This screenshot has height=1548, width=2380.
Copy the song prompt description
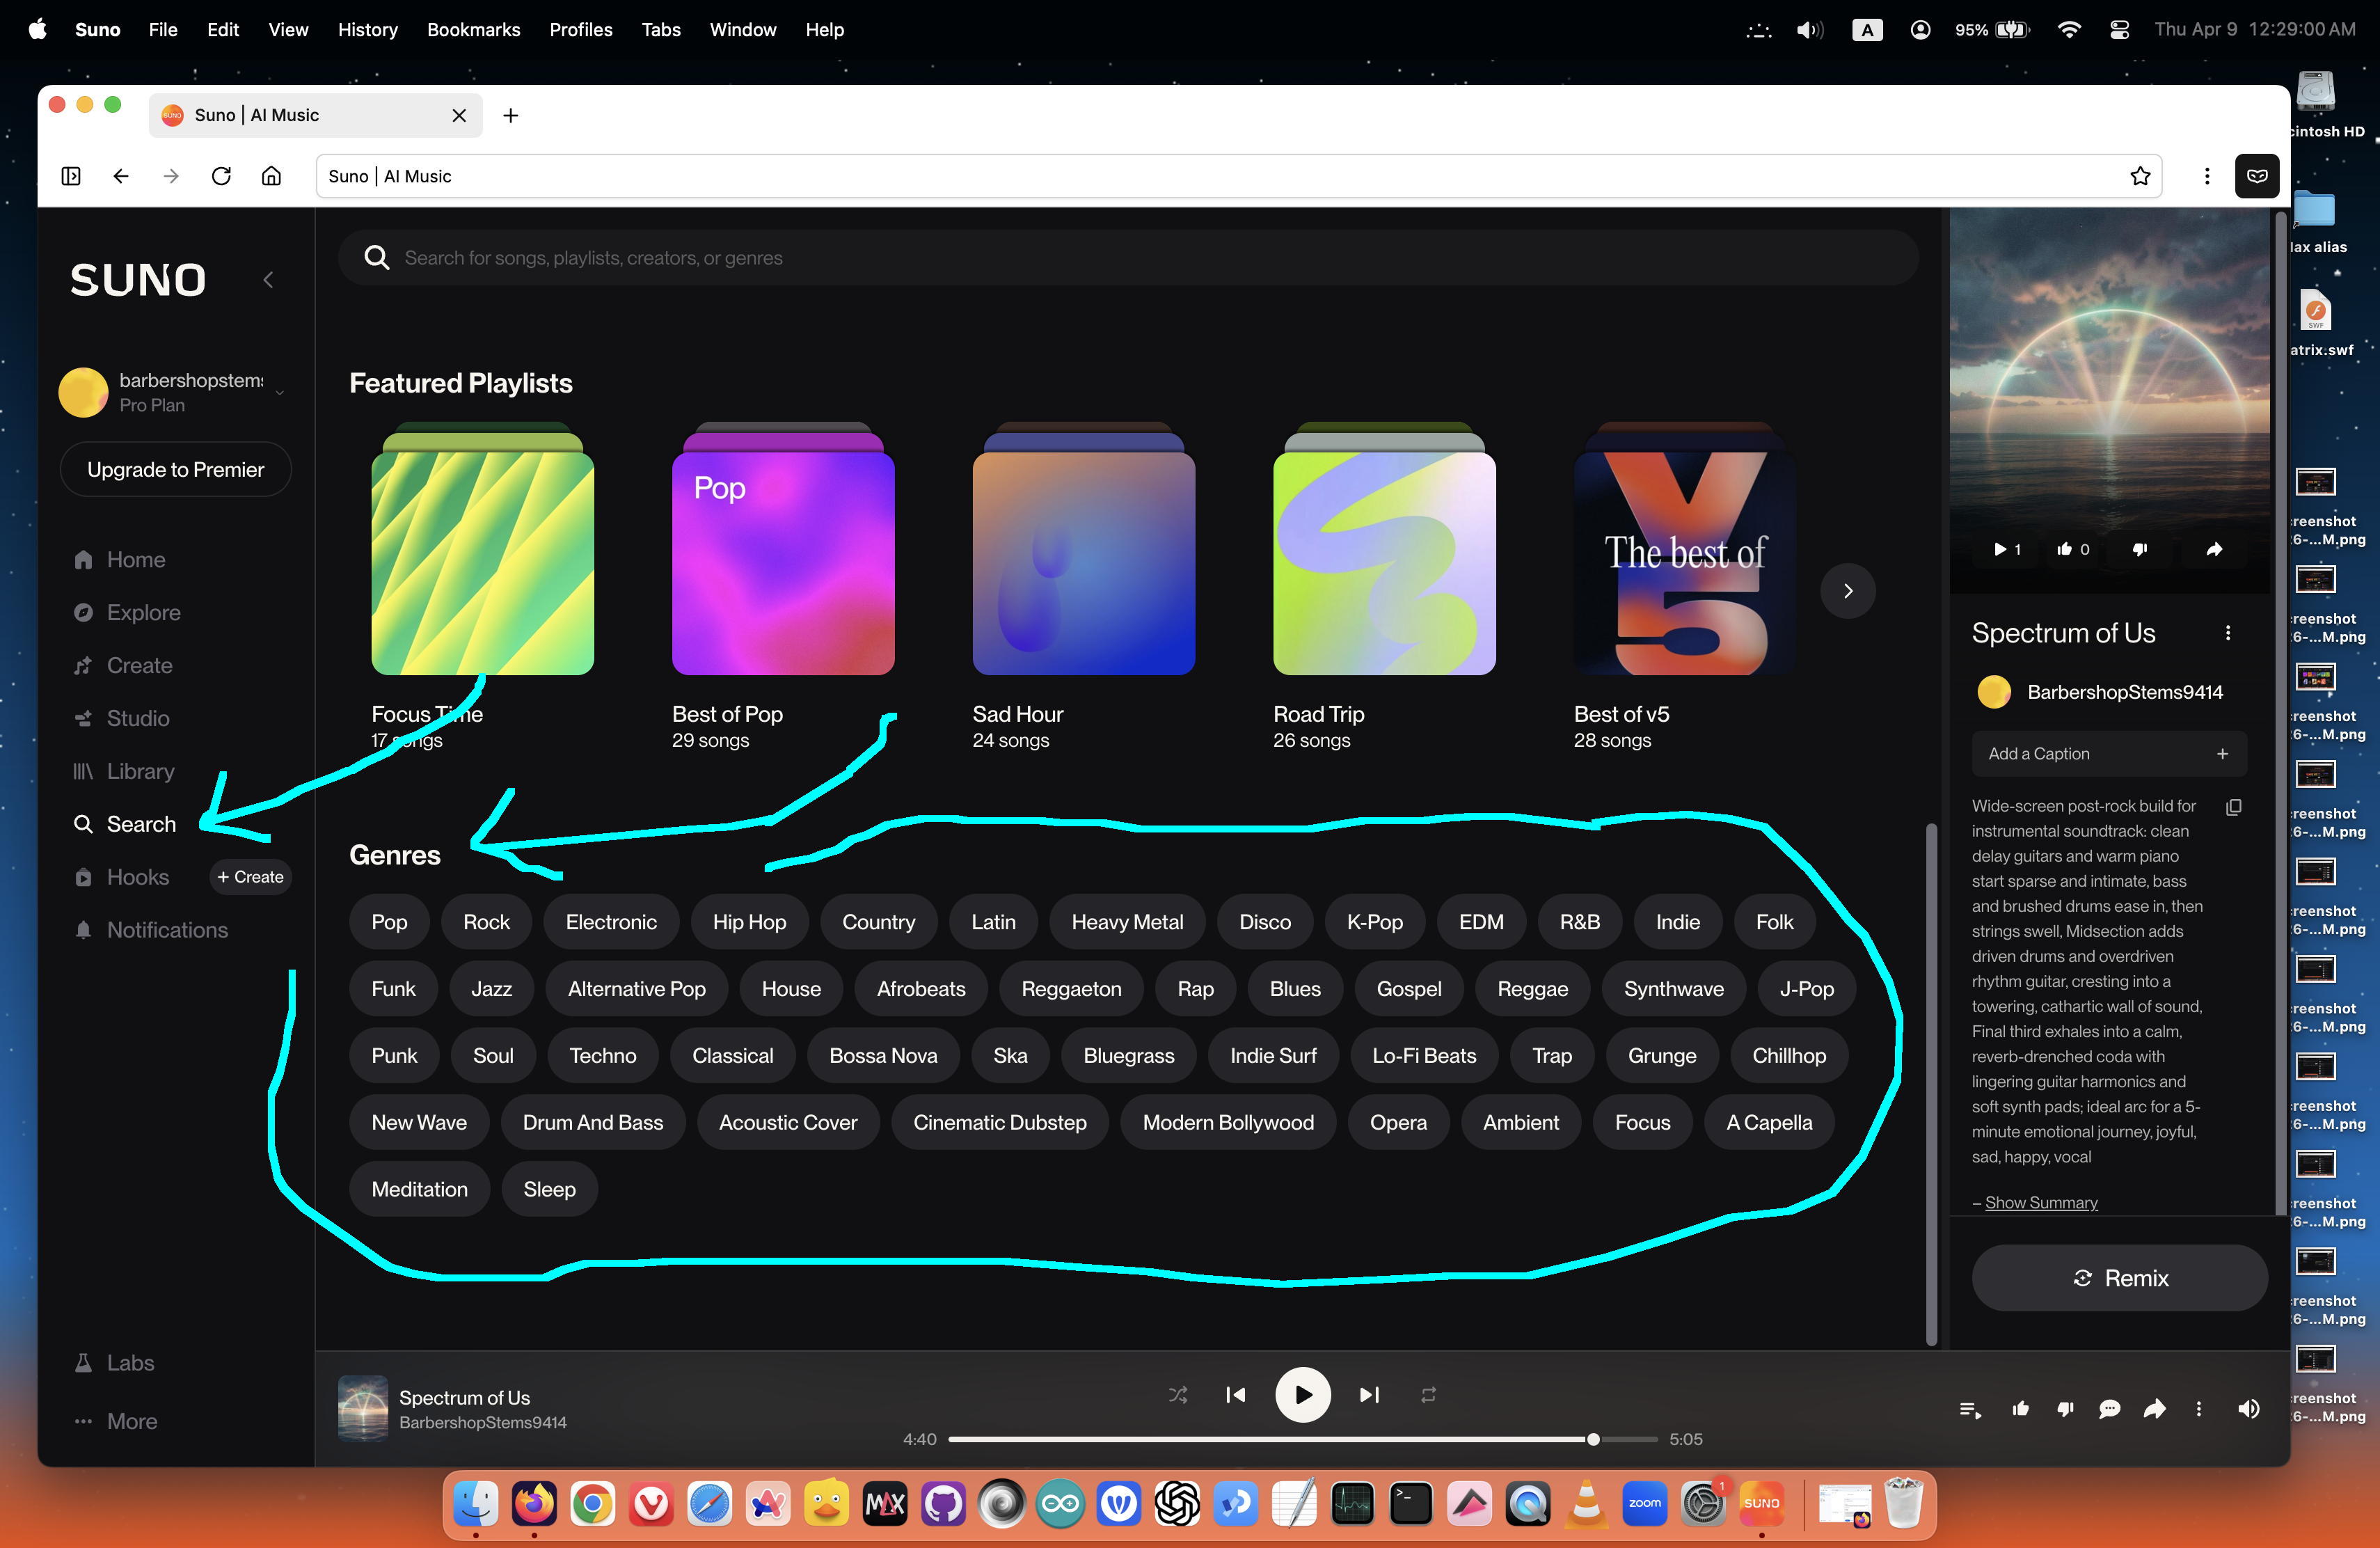point(2233,806)
